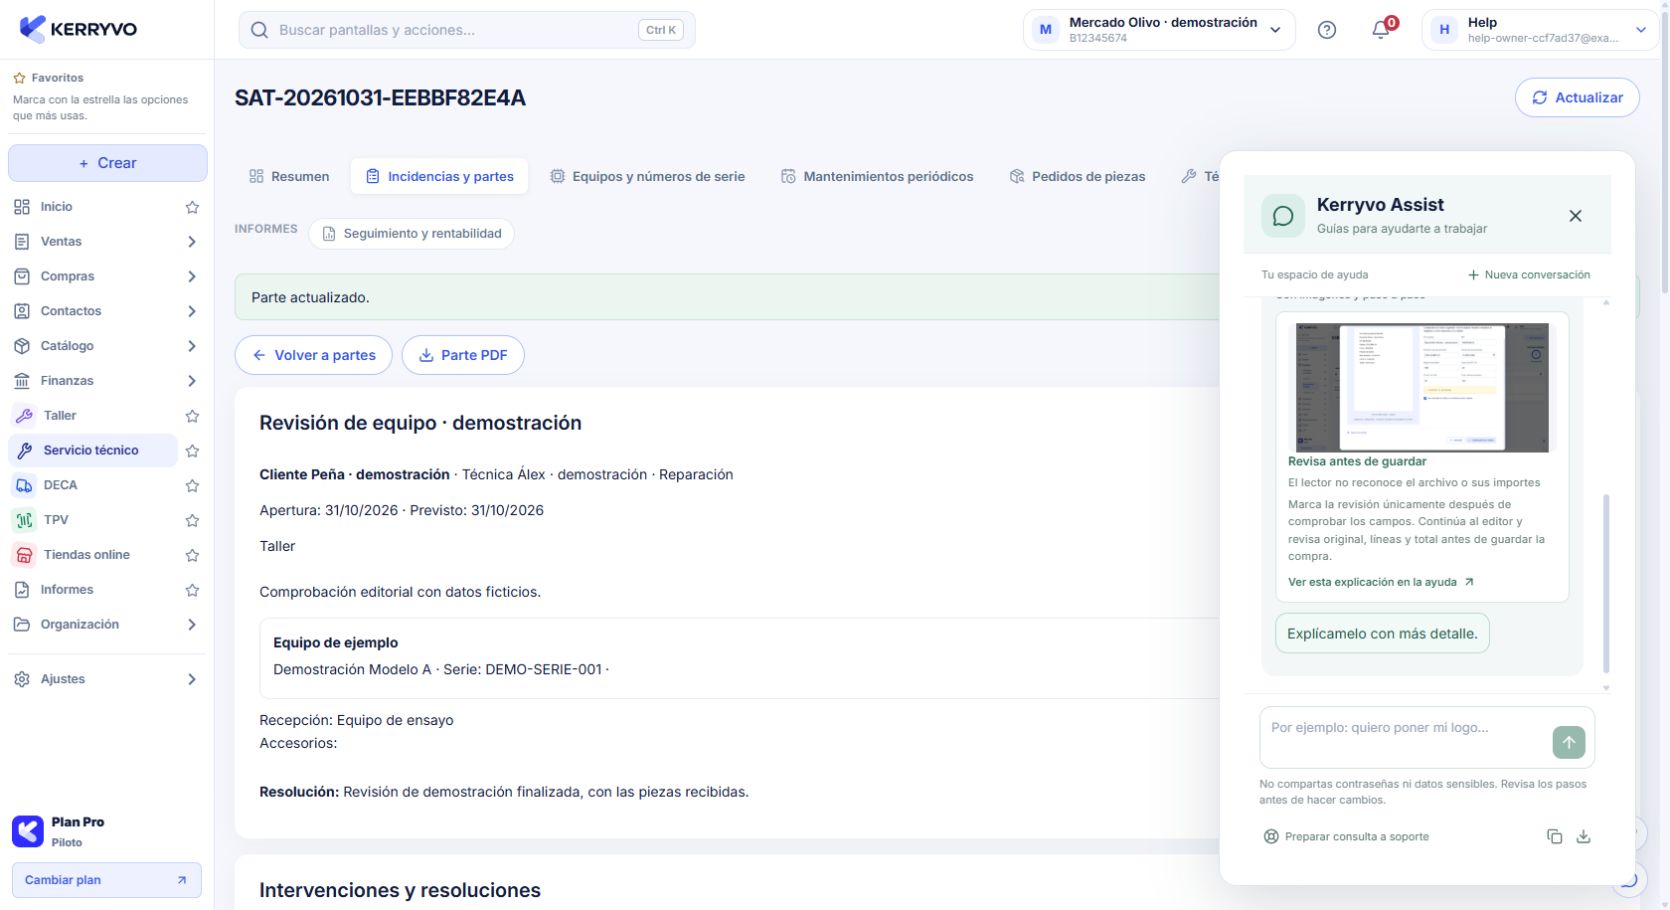The width and height of the screenshot is (1670, 910).
Task: Open the Help user account menu
Action: [x=1540, y=30]
